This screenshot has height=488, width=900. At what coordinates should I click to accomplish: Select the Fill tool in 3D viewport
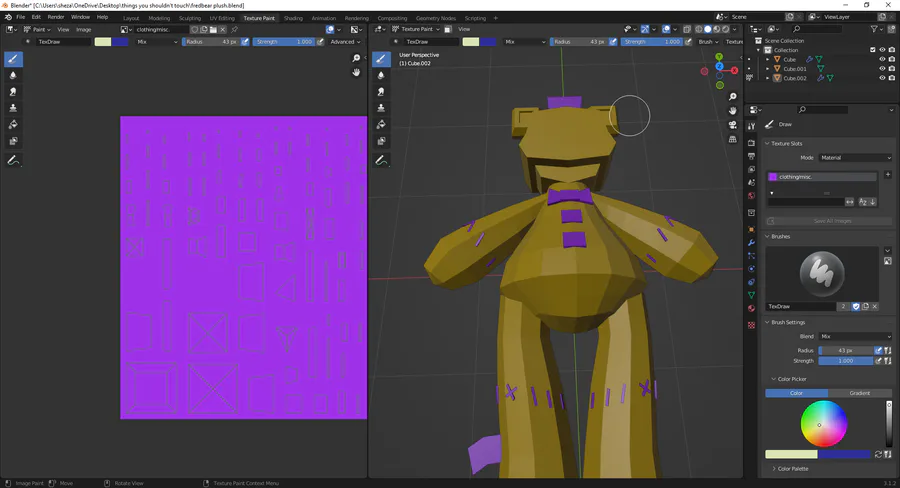pos(381,125)
